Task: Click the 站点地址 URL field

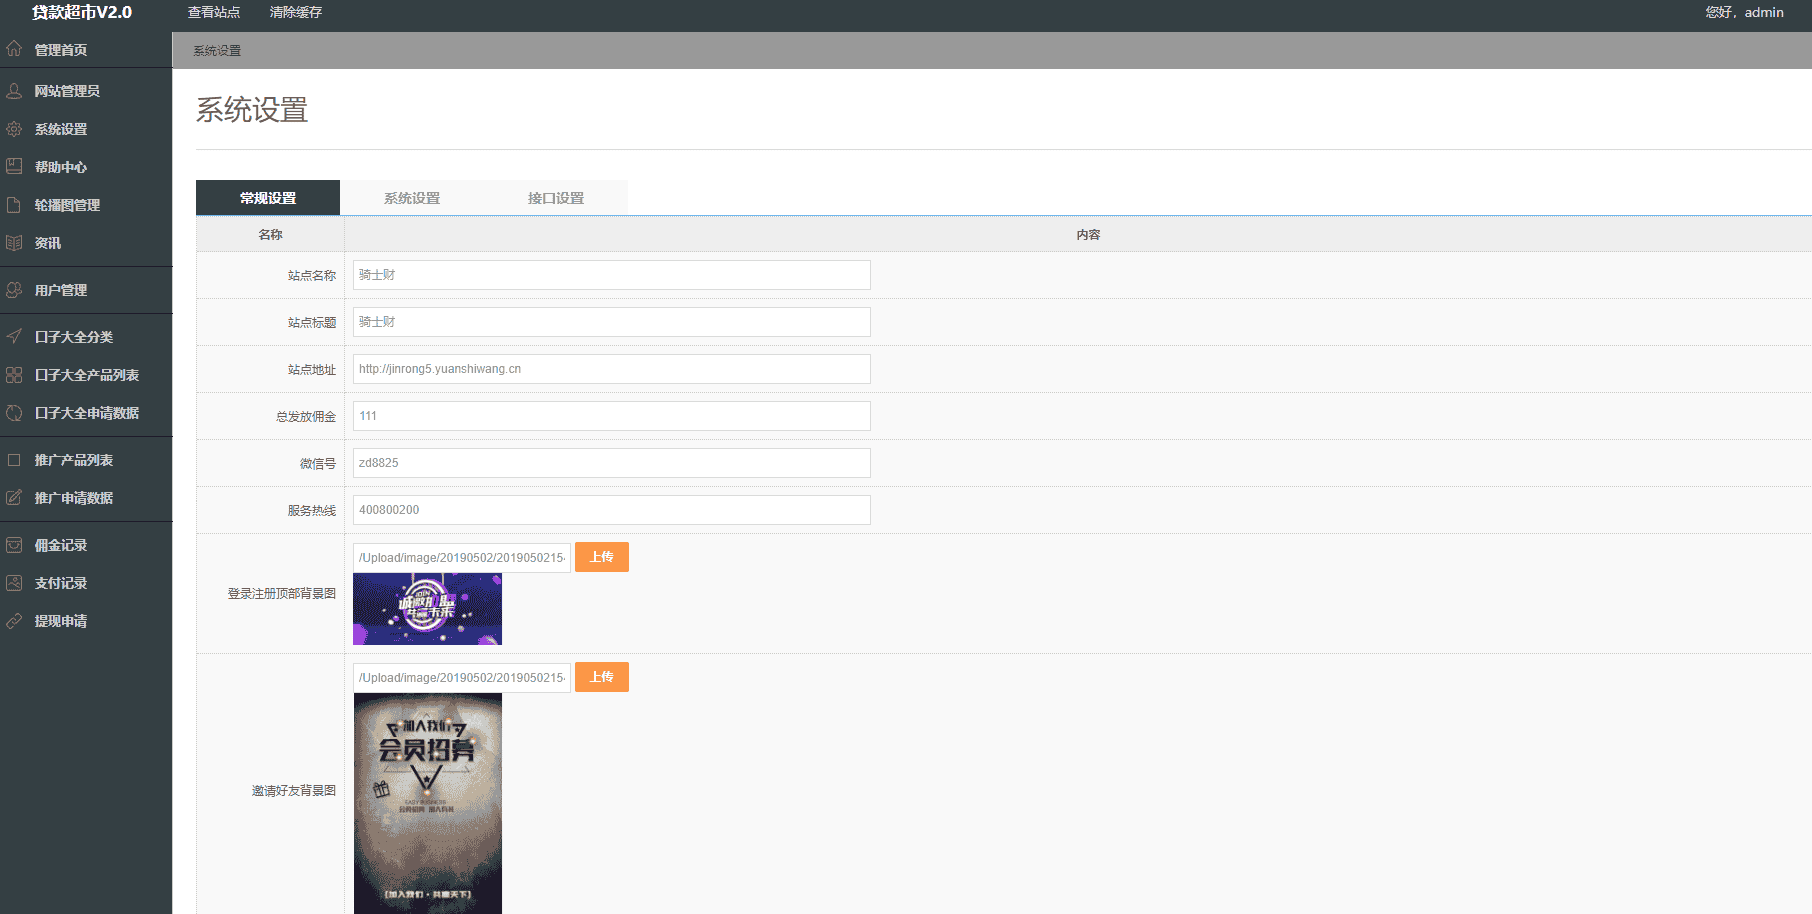Action: pyautogui.click(x=612, y=369)
